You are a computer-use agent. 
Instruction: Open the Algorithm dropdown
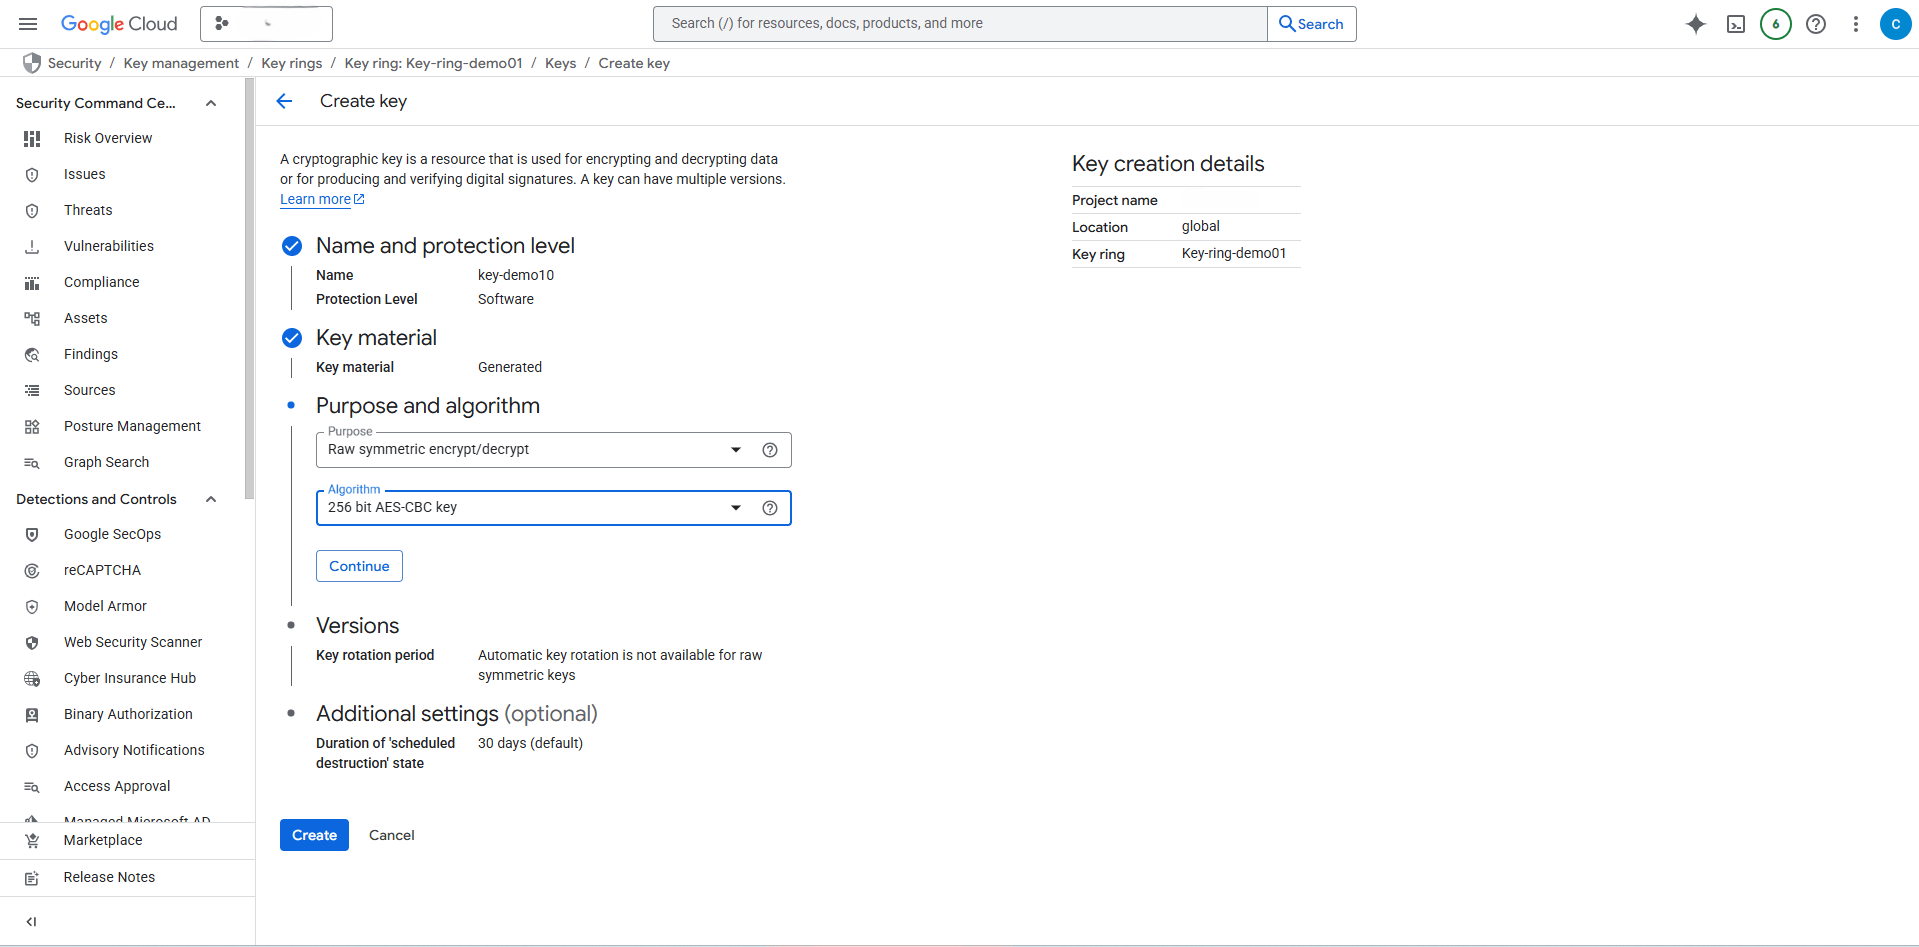[x=736, y=508]
